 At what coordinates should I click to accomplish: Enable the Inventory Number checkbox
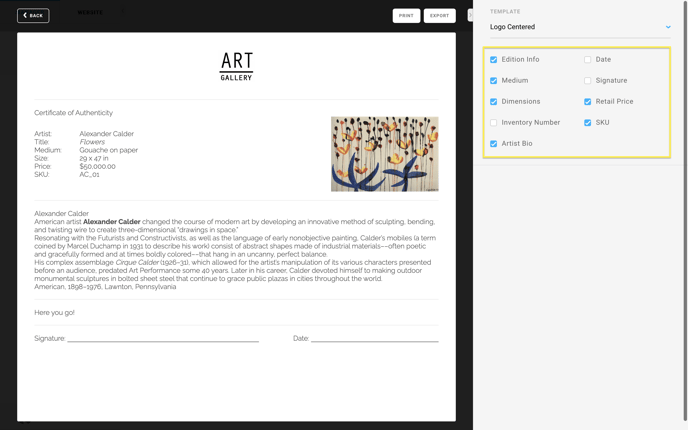(x=494, y=123)
